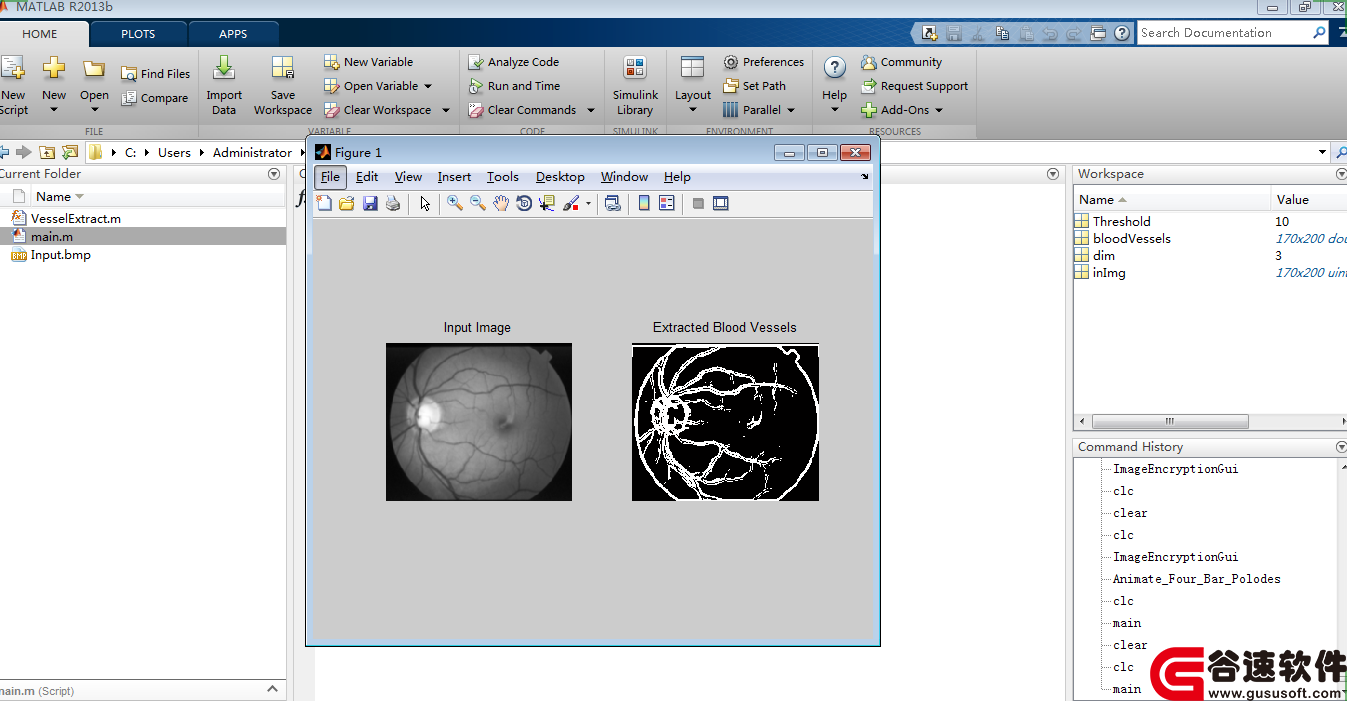Image resolution: width=1347 pixels, height=701 pixels.
Task: Click the dock figure arrow in Figure 1 menu bar
Action: pyautogui.click(x=865, y=176)
